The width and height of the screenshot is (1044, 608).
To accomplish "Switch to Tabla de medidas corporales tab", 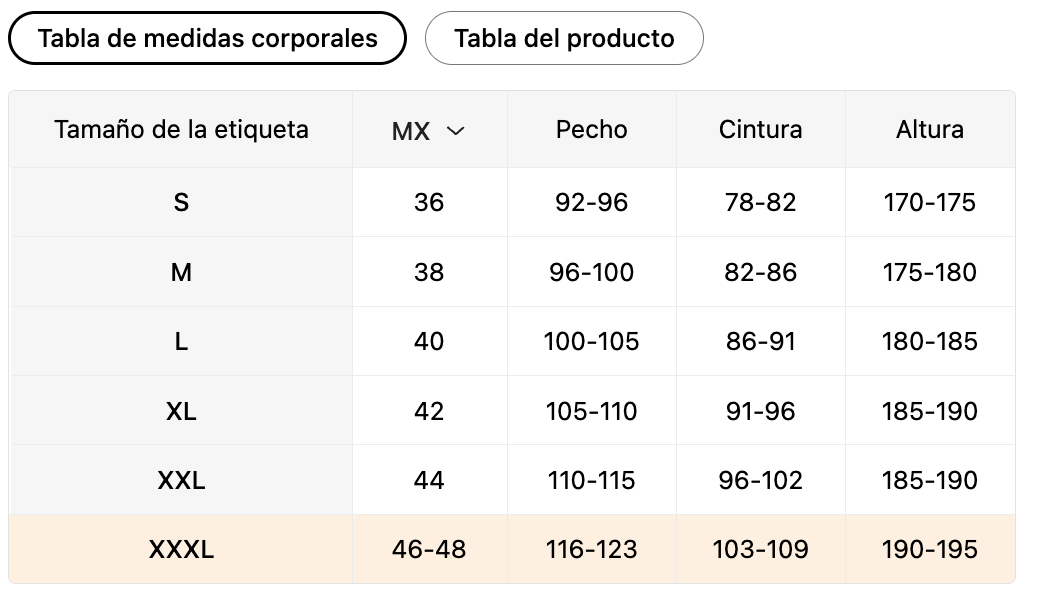I will click(207, 38).
